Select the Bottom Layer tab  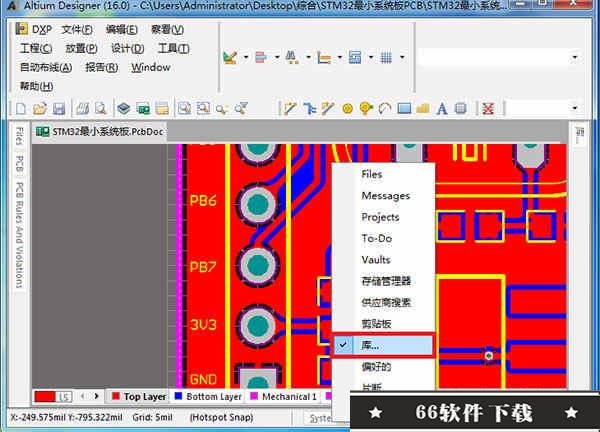(209, 397)
